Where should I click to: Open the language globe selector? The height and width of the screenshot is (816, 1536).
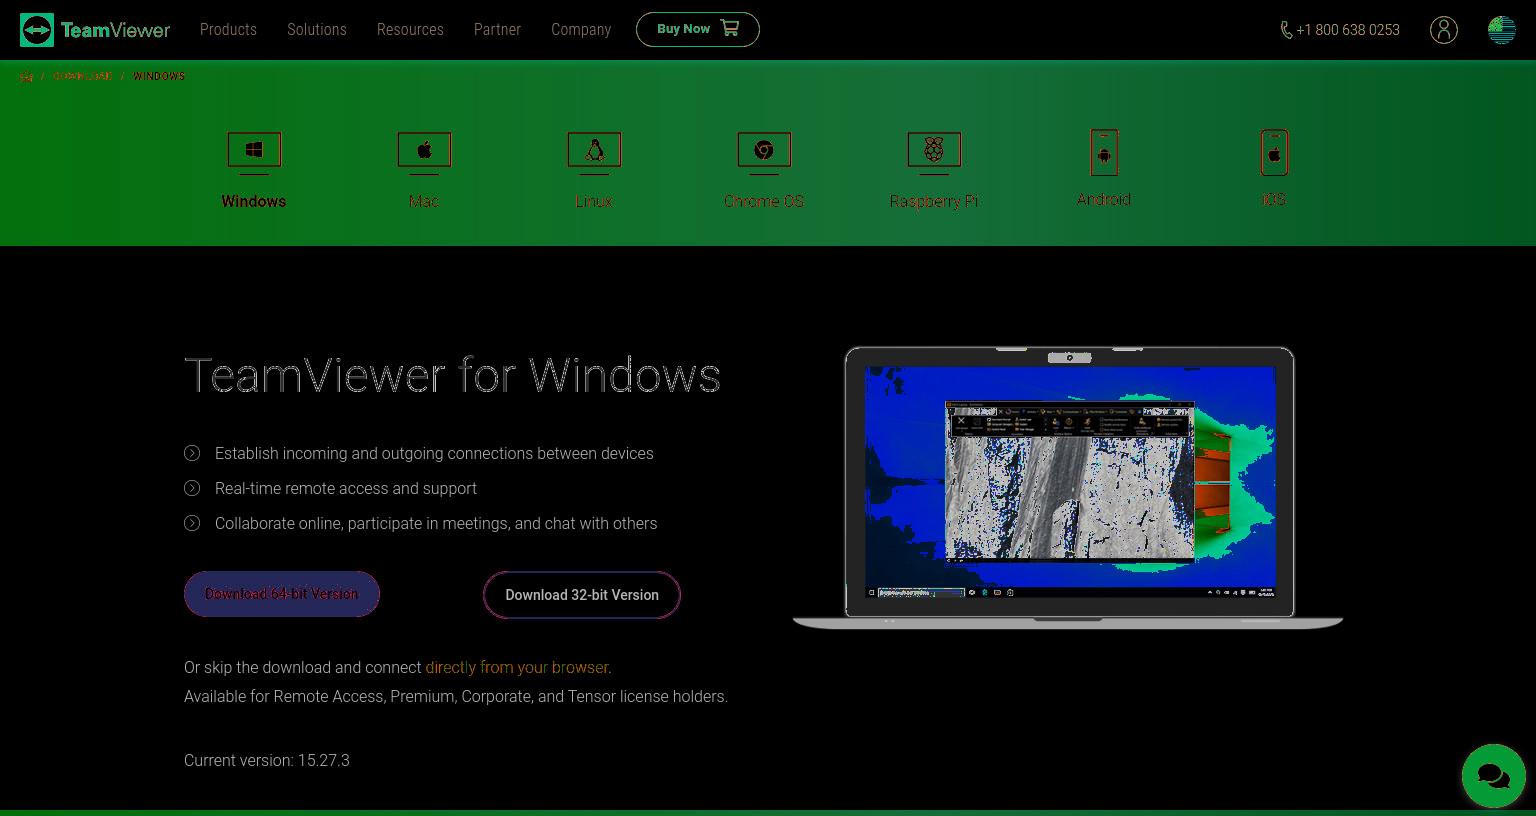[x=1501, y=30]
